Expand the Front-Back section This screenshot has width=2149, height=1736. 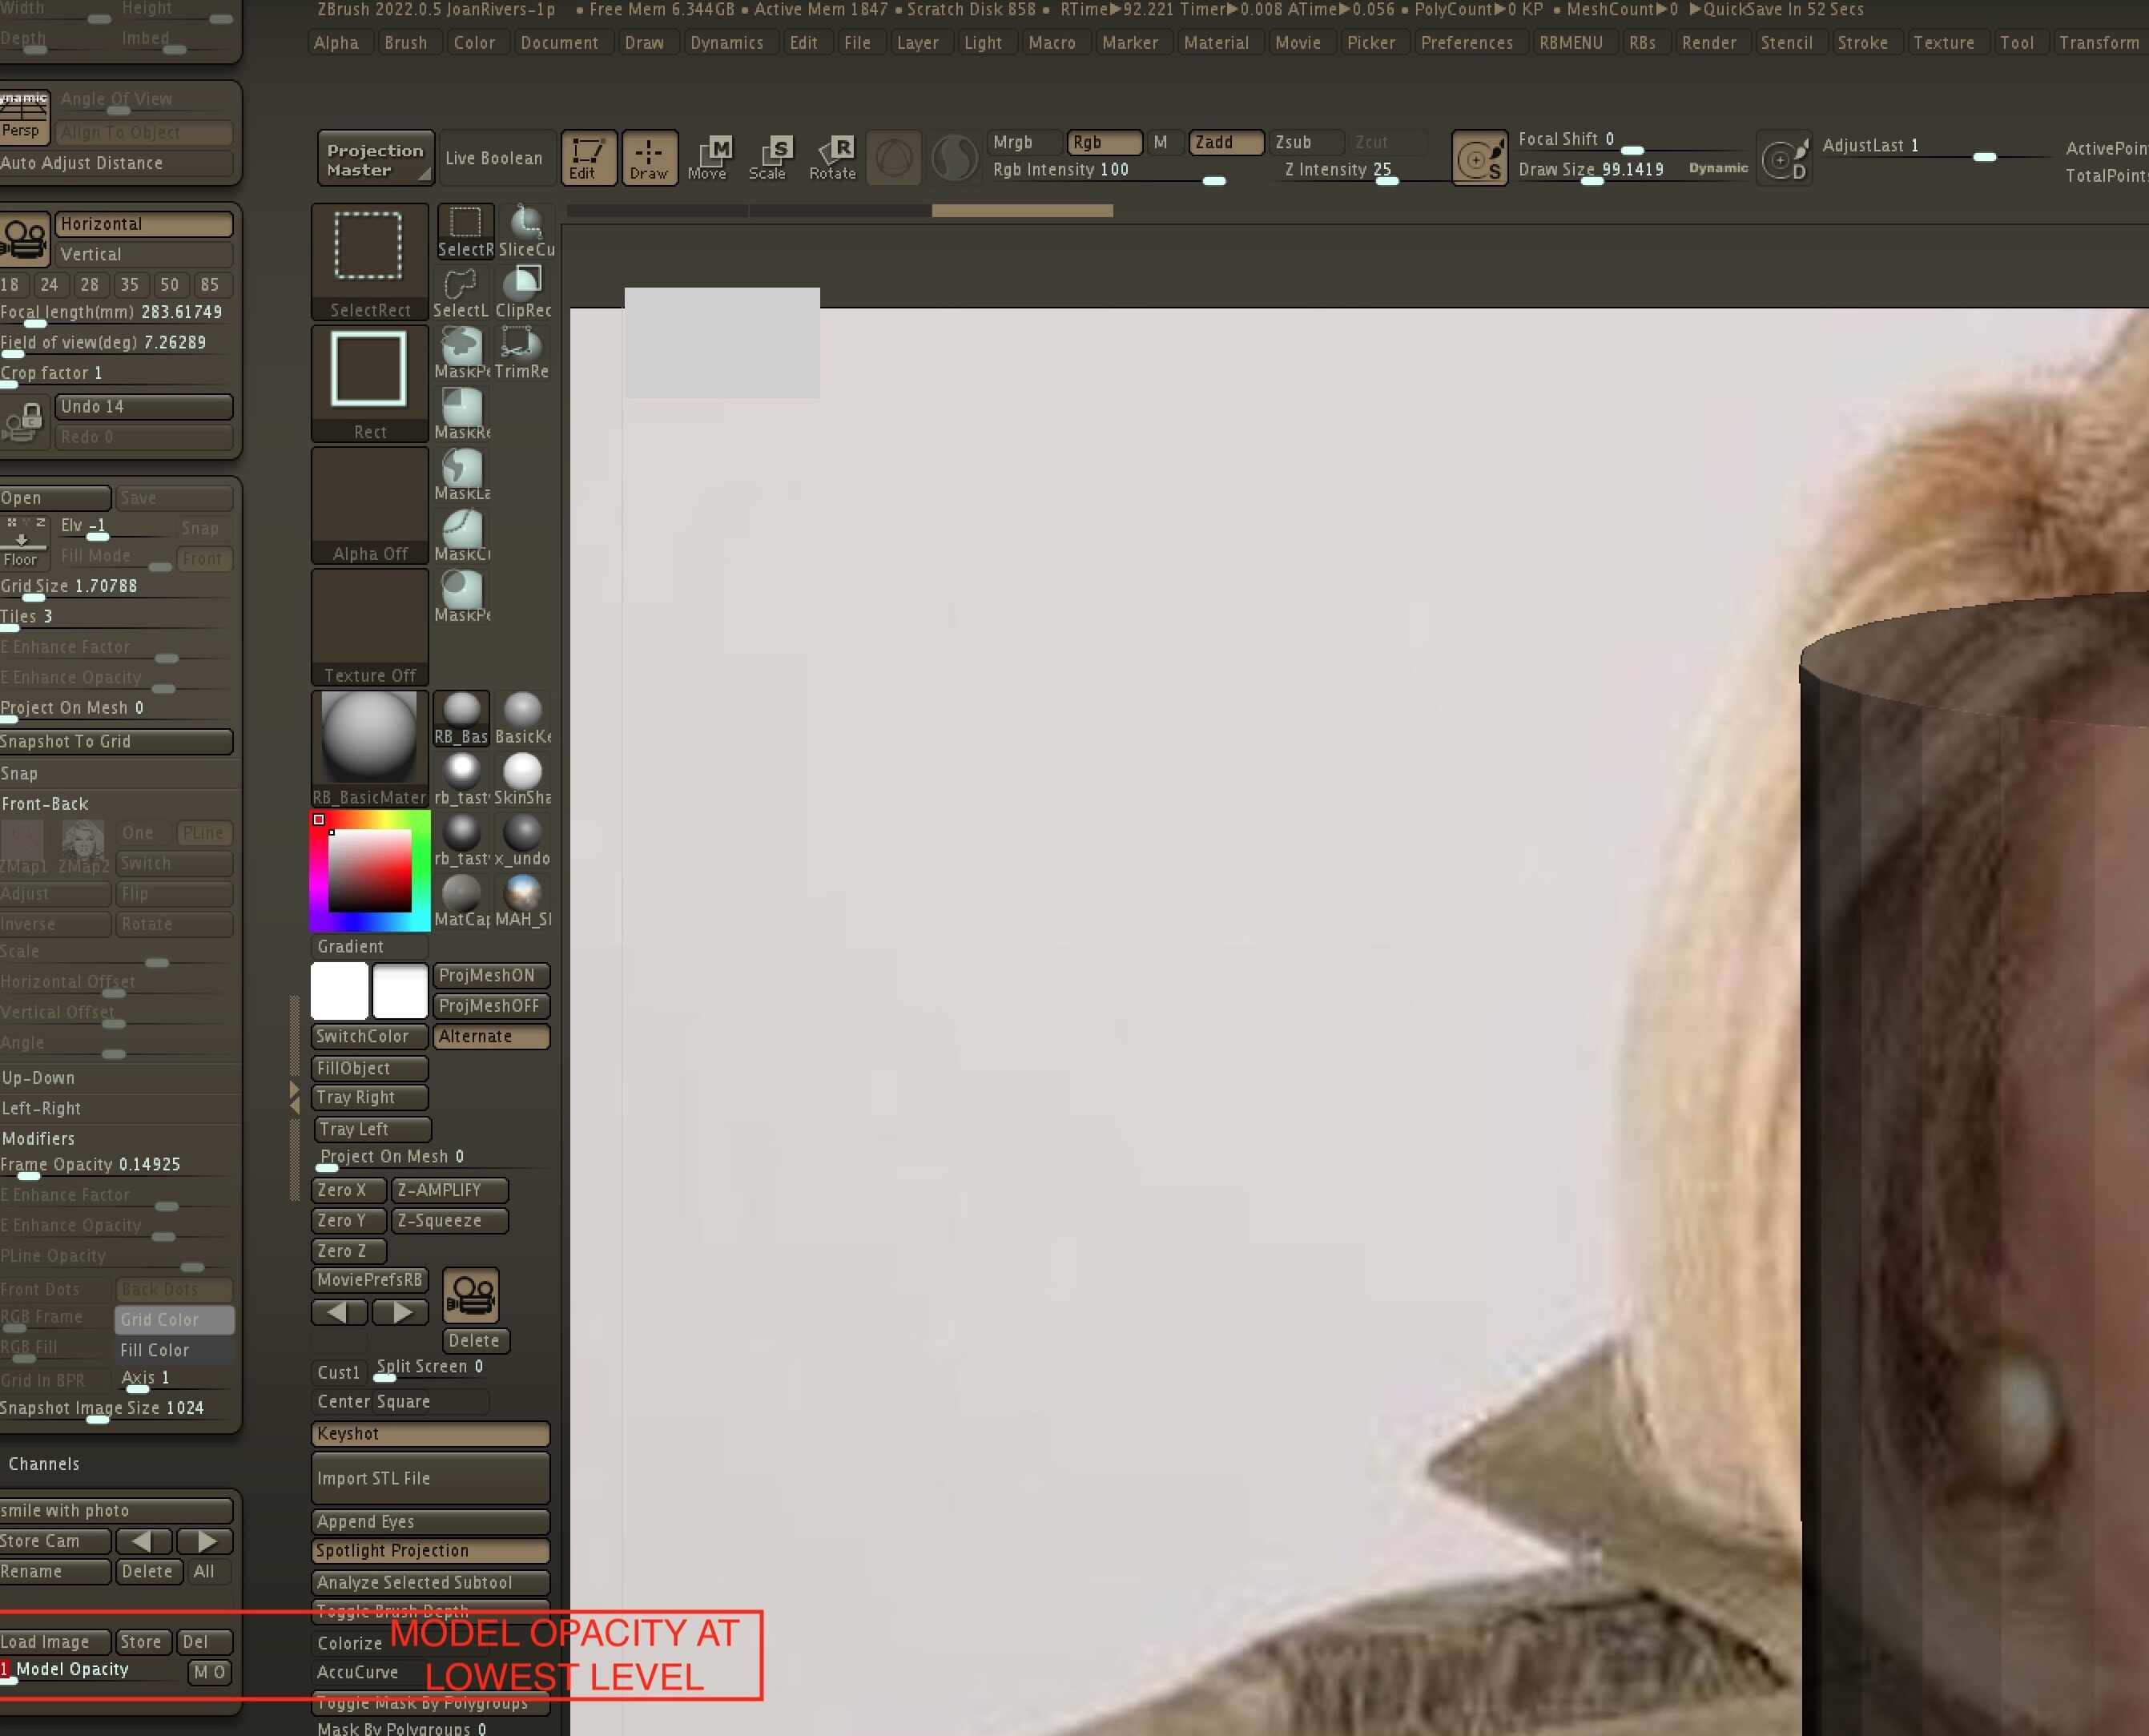(x=45, y=804)
